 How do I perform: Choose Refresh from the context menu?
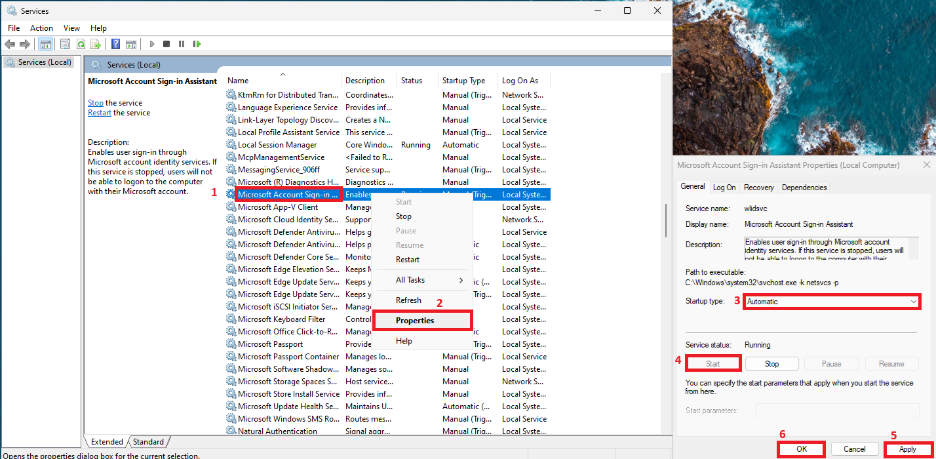click(408, 300)
